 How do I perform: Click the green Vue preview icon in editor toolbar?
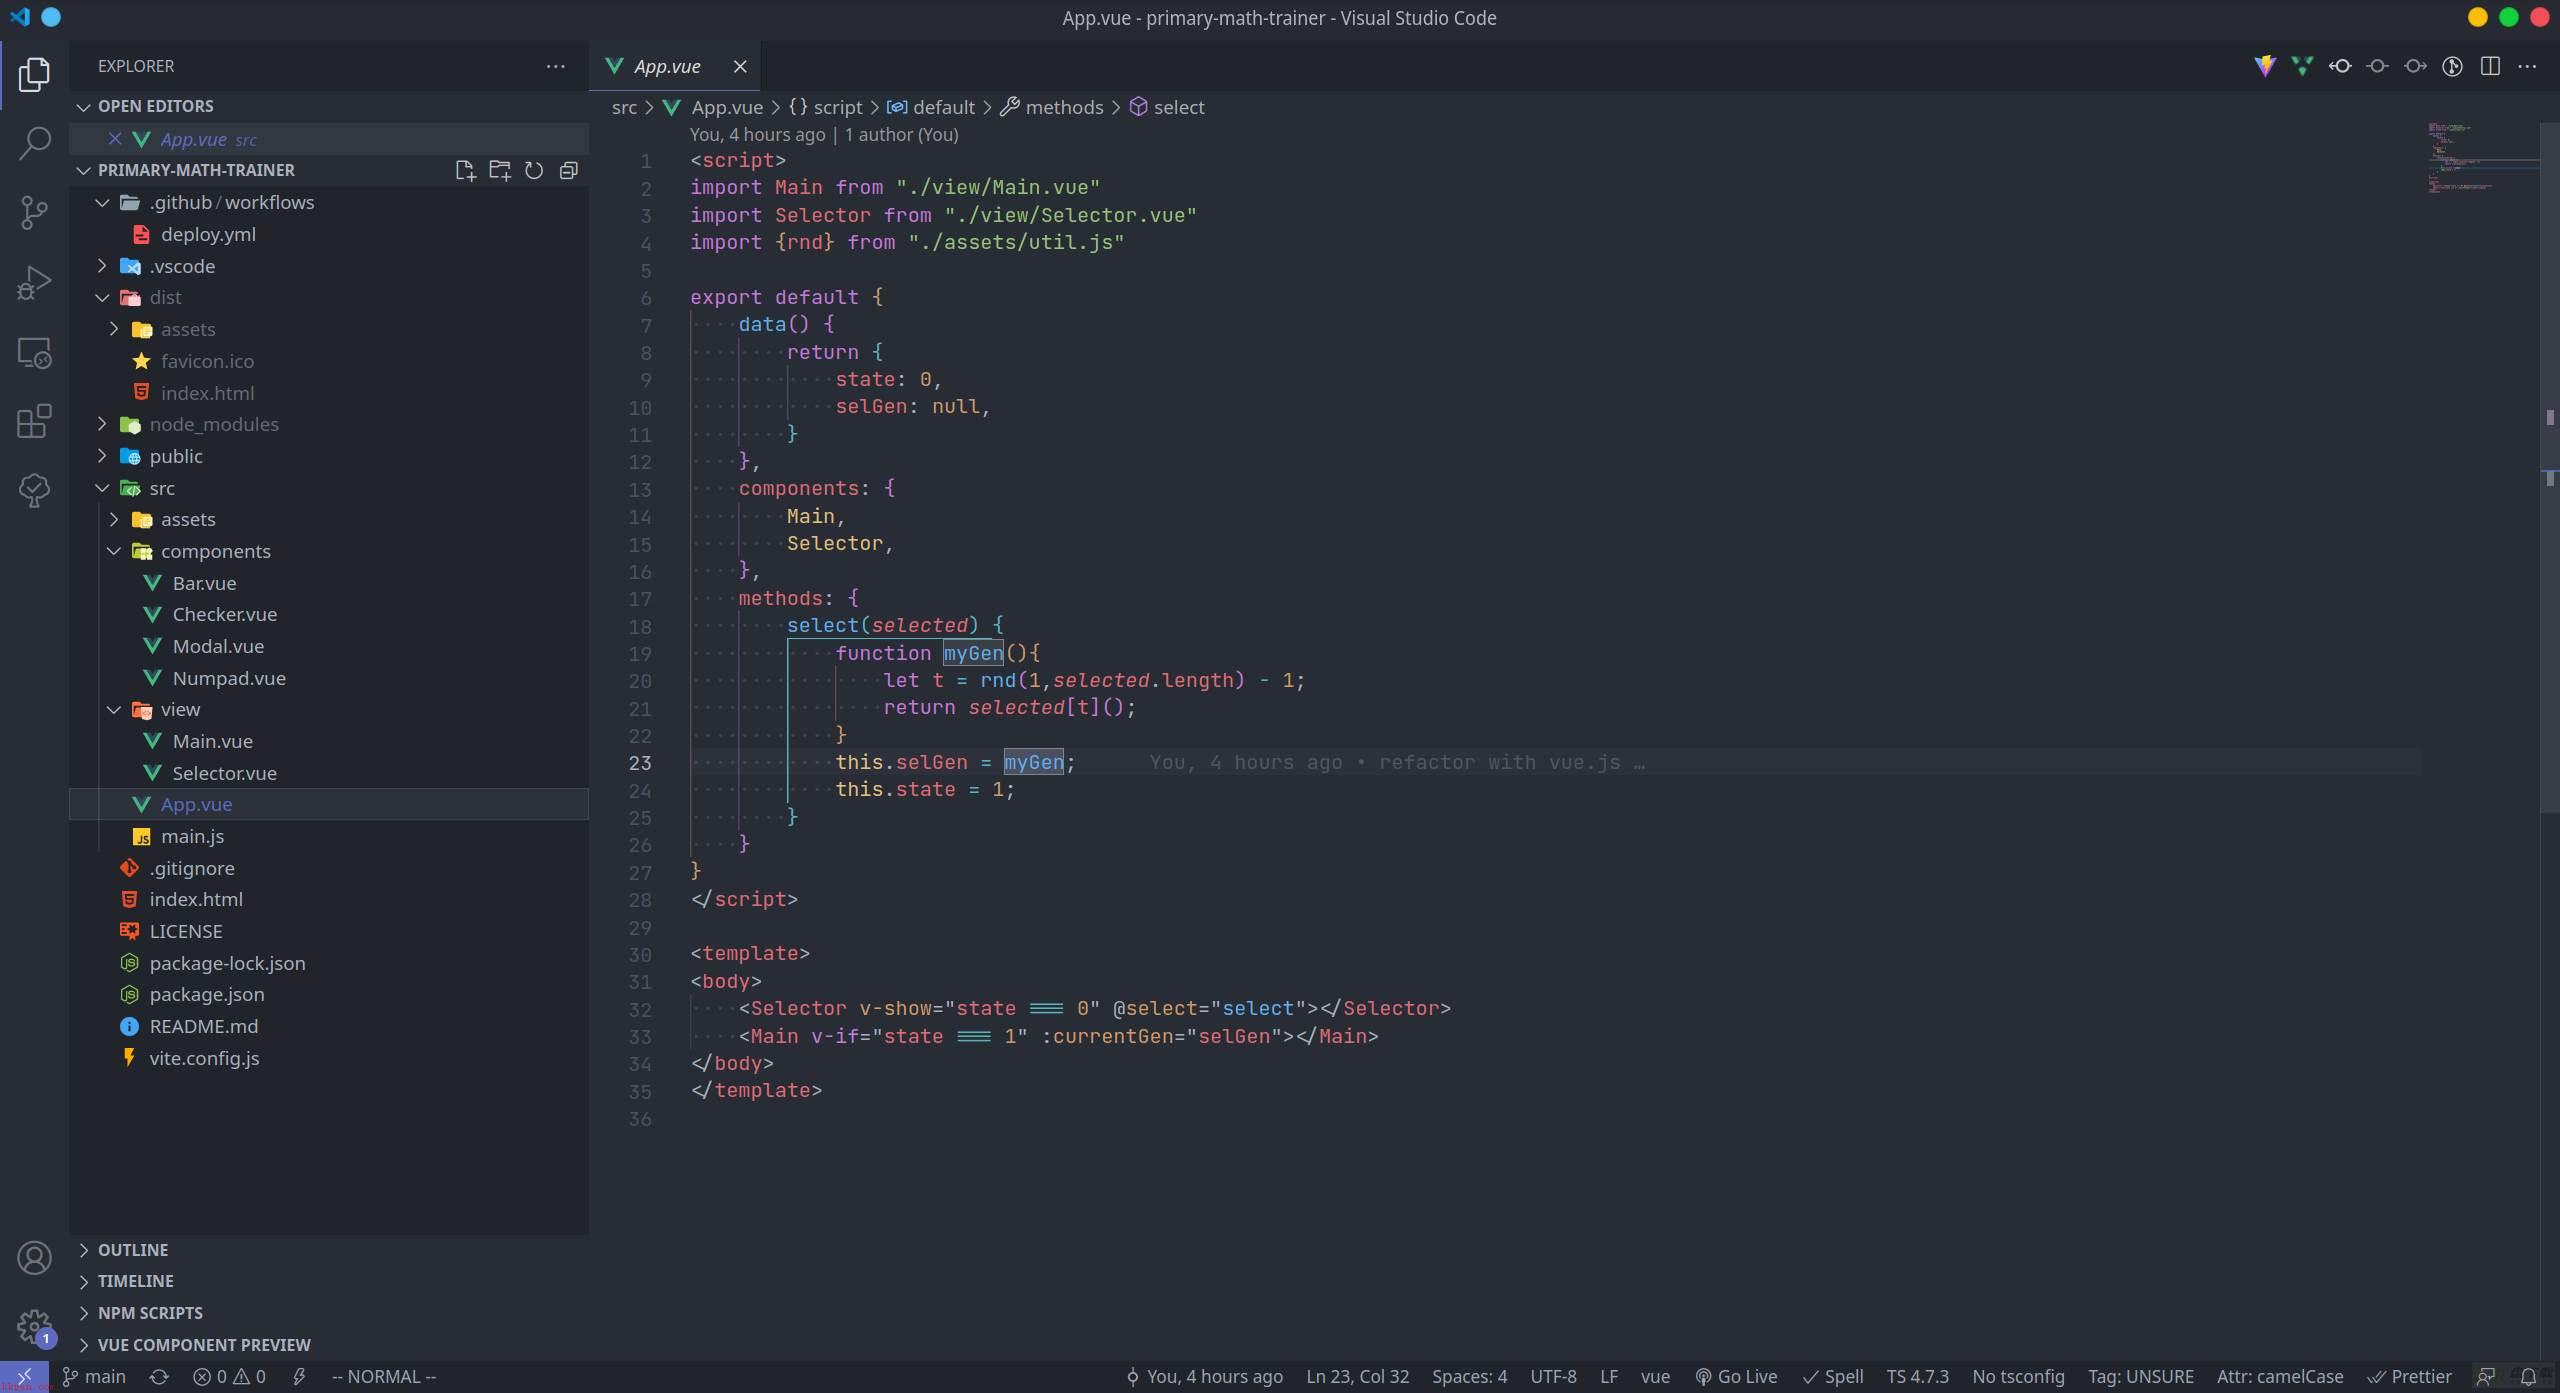tap(2302, 66)
